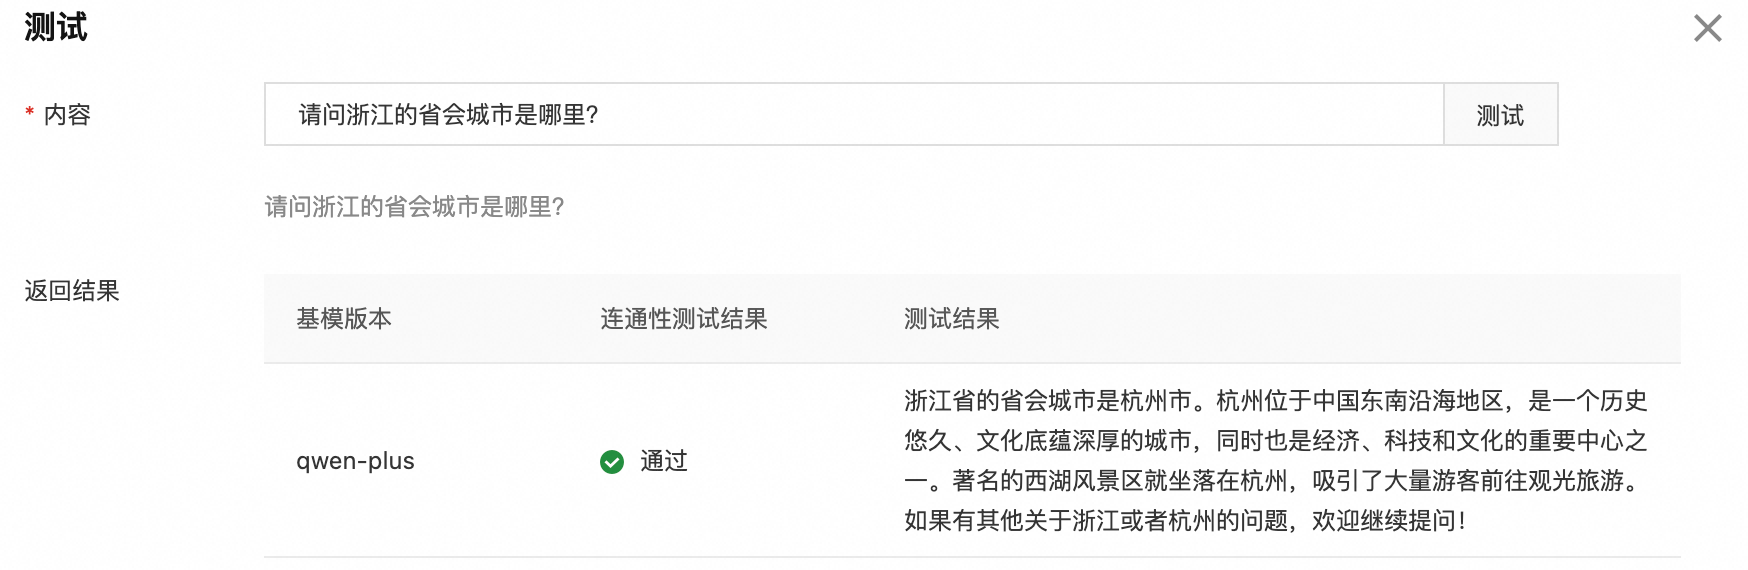This screenshot has height=570, width=1748.
Task: Click empty header area right of 测试结果
Action: (x=1340, y=319)
